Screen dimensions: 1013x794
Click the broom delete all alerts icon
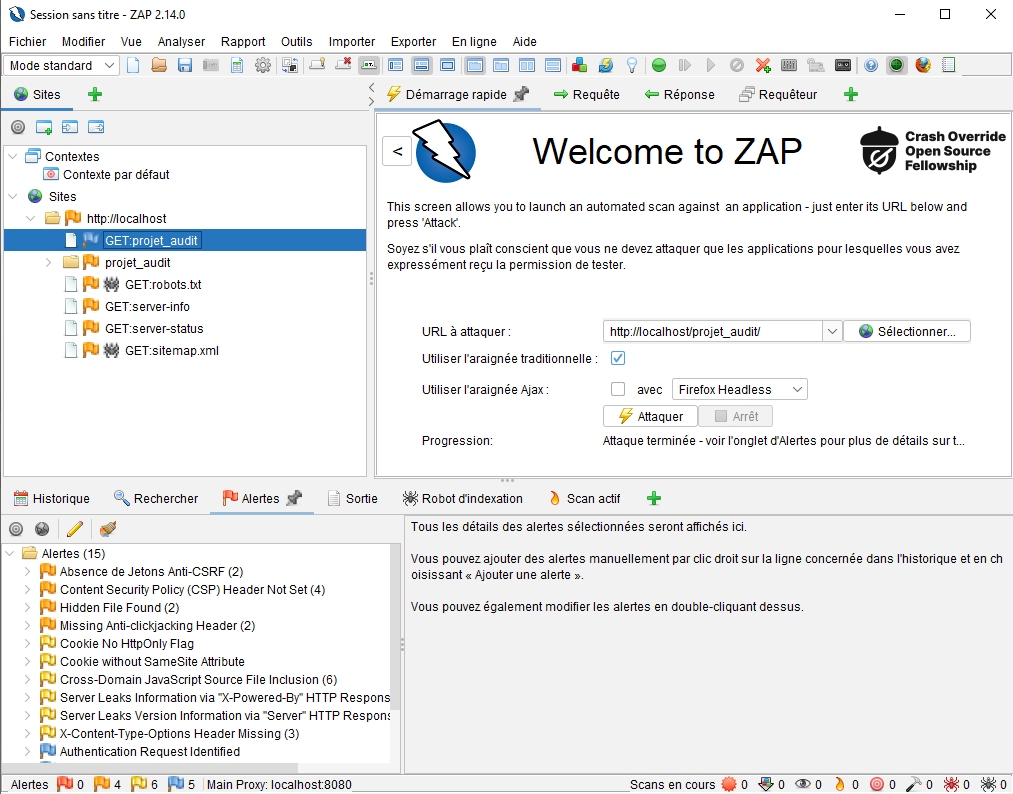click(x=107, y=529)
